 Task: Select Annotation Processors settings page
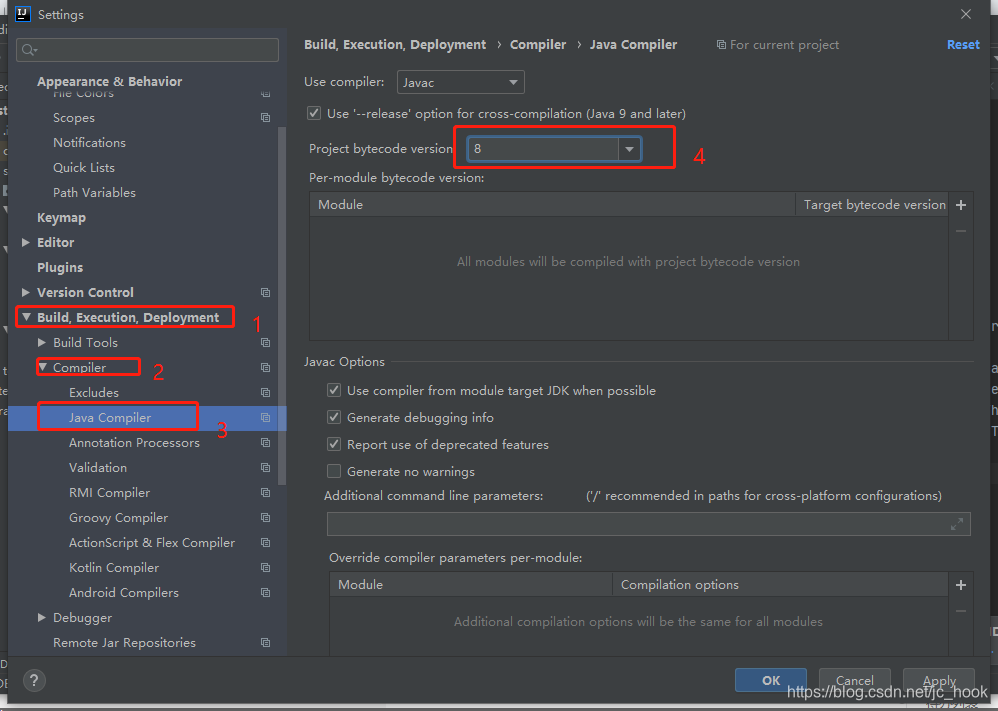(134, 443)
